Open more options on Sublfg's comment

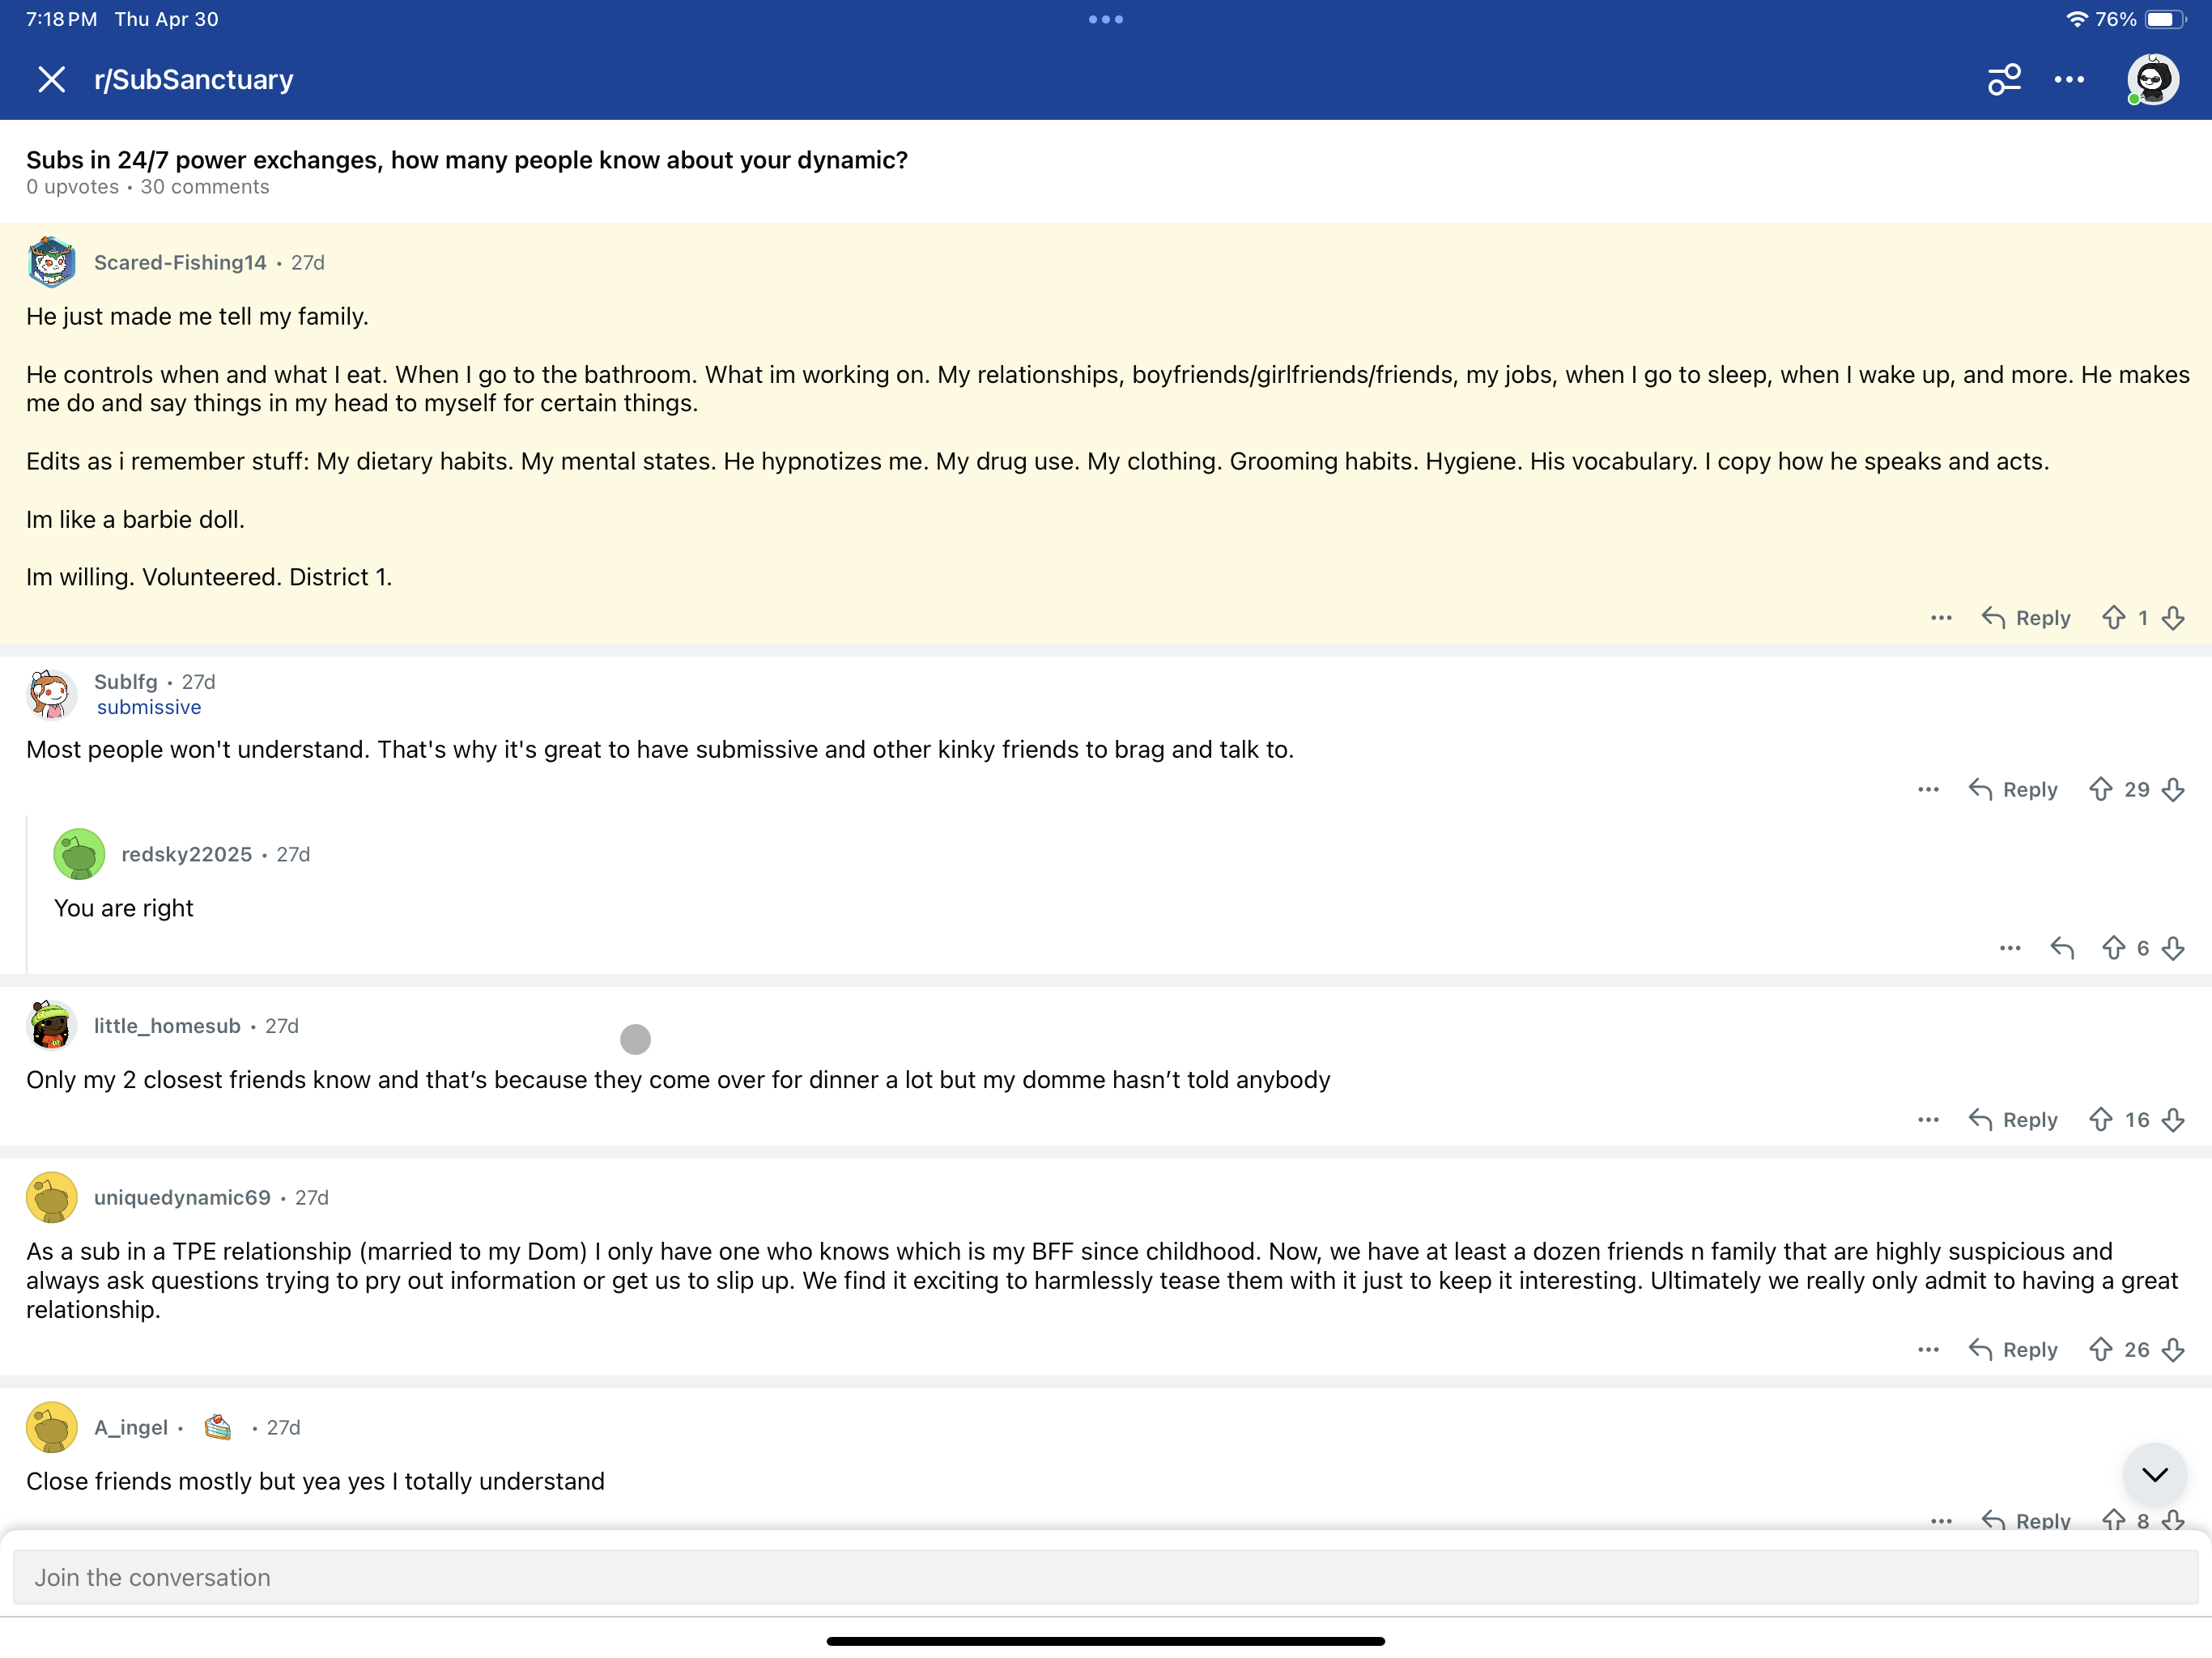(x=1929, y=790)
